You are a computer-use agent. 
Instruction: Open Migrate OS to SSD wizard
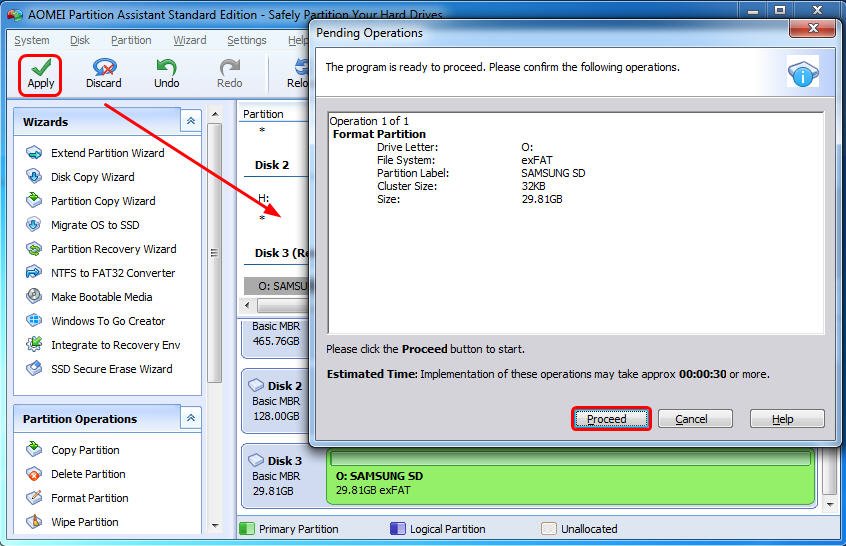coord(95,225)
